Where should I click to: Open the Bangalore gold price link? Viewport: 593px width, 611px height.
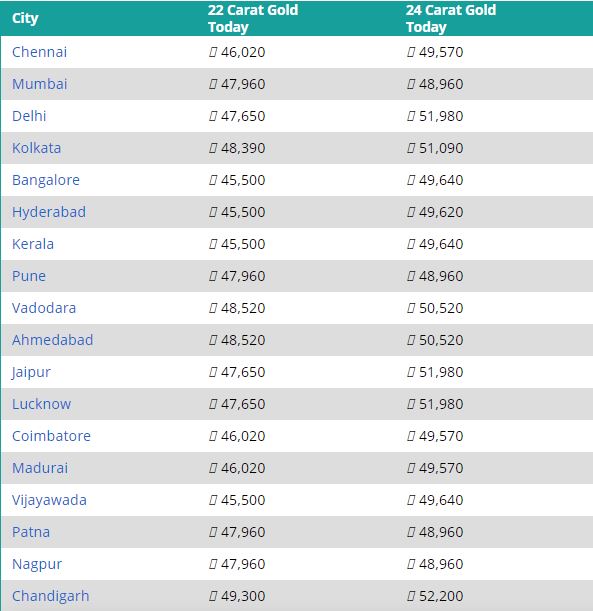point(46,180)
